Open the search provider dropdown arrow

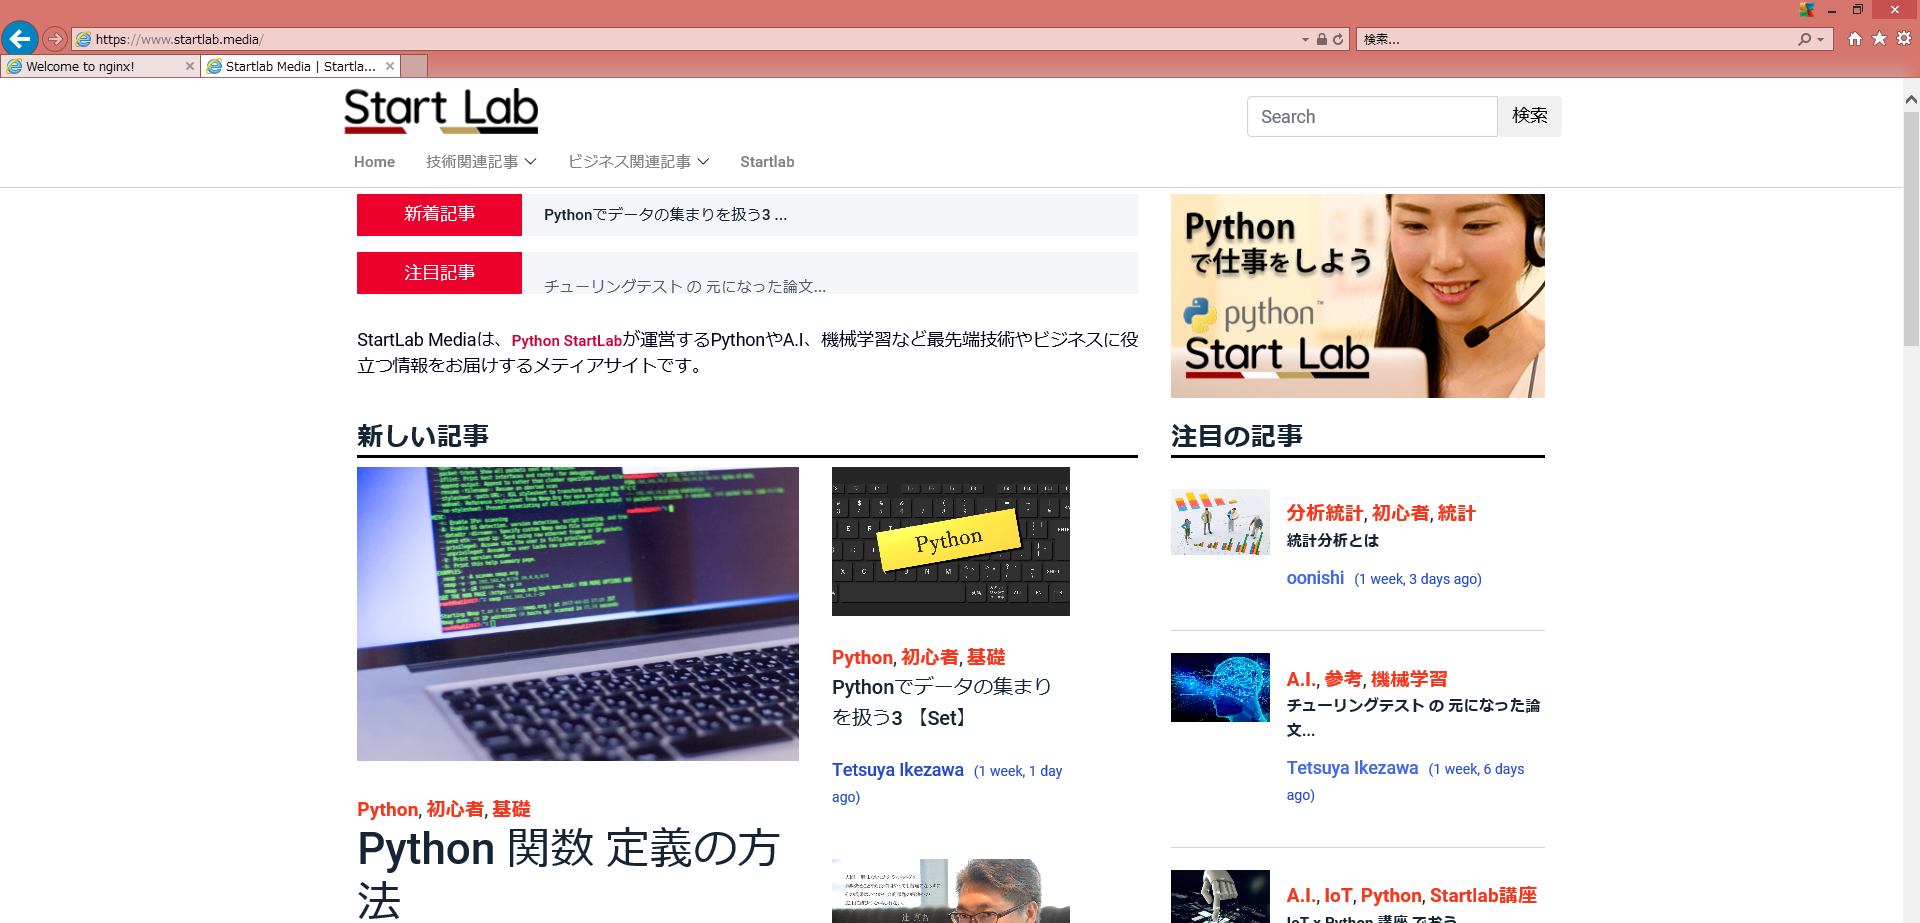(x=1821, y=40)
